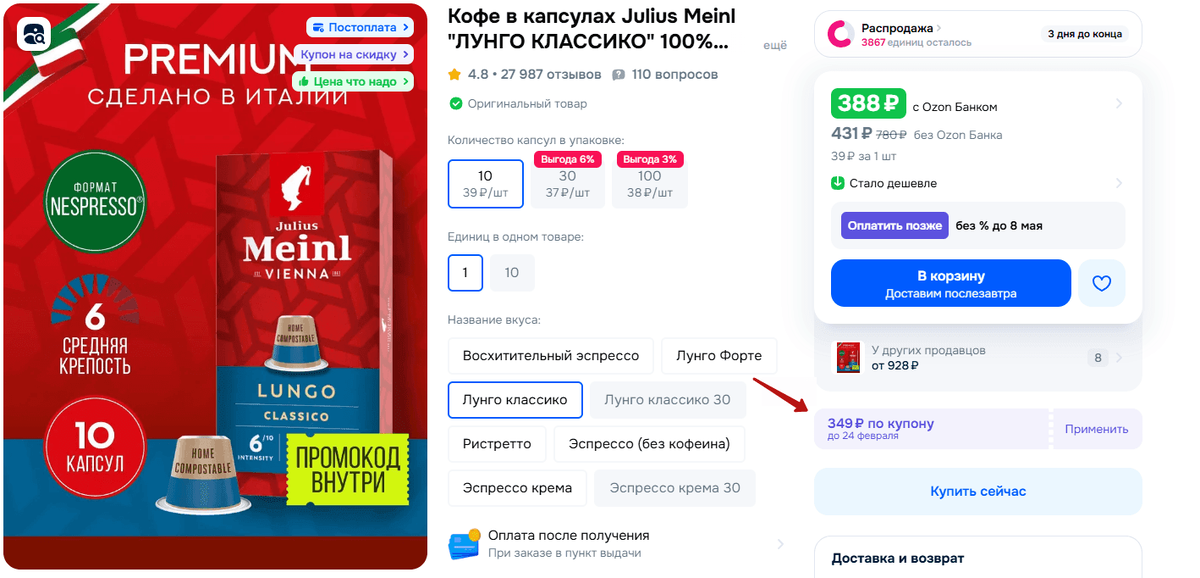The height and width of the screenshot is (578, 1200).
Task: Click the yellow rating star icon
Action: [455, 75]
